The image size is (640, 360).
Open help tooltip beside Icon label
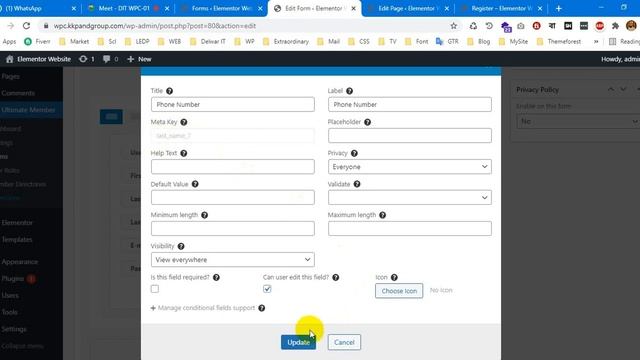[394, 277]
